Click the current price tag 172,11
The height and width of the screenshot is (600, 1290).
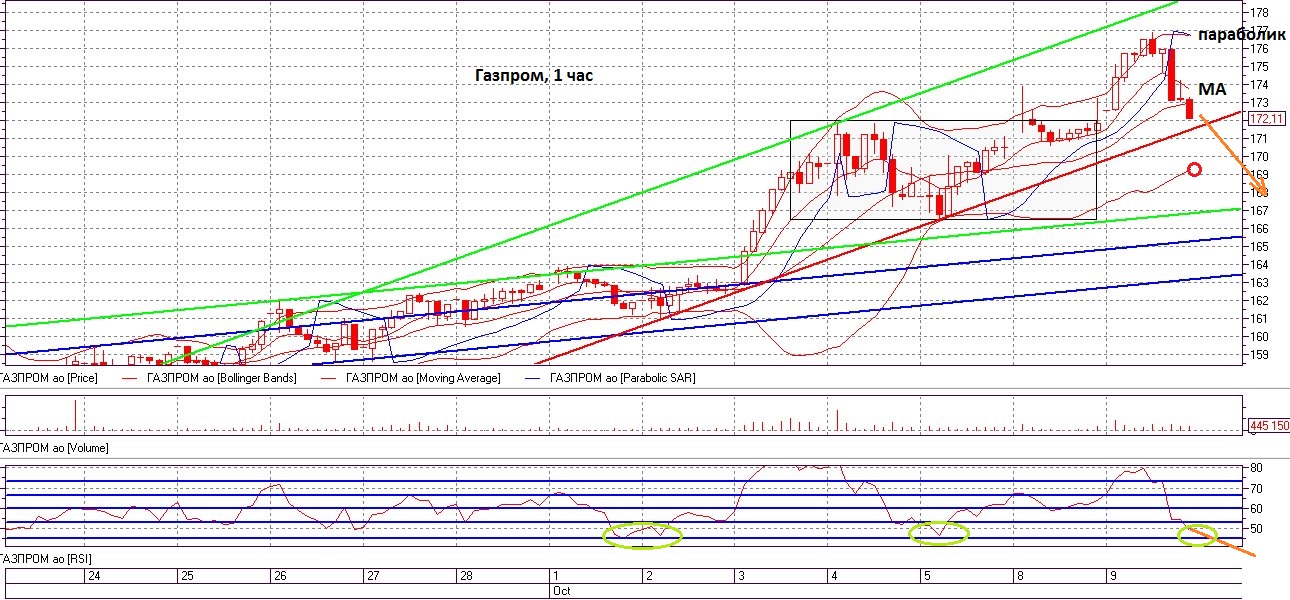tap(1265, 119)
